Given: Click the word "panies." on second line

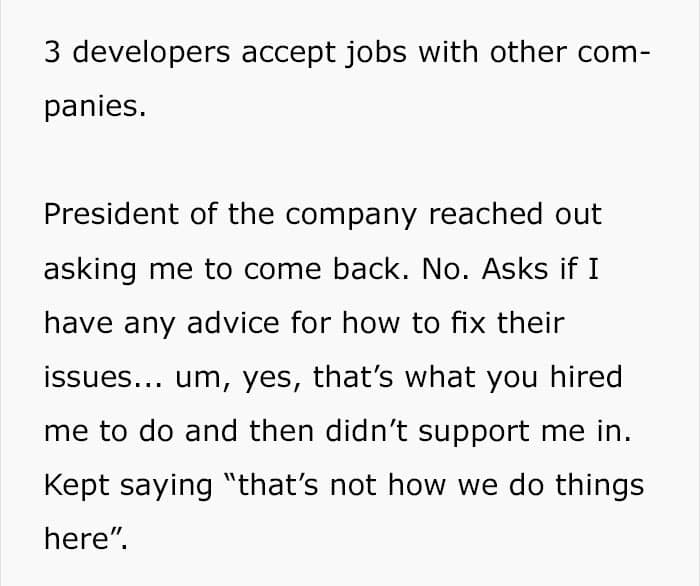Looking at the screenshot, I should pos(95,108).
